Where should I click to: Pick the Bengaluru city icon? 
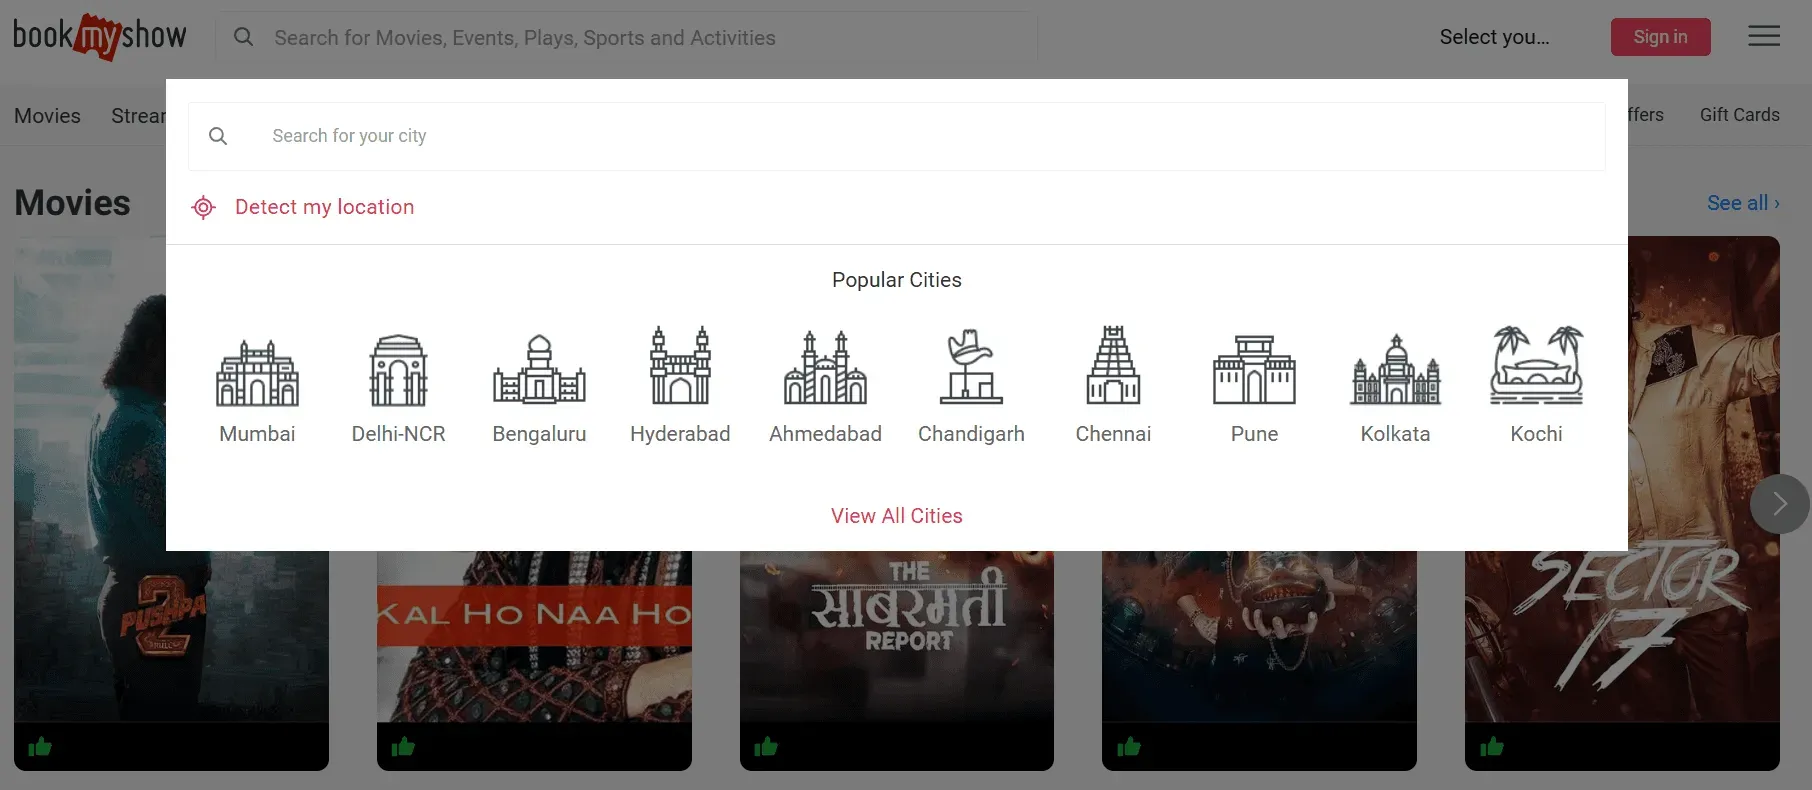[539, 370]
